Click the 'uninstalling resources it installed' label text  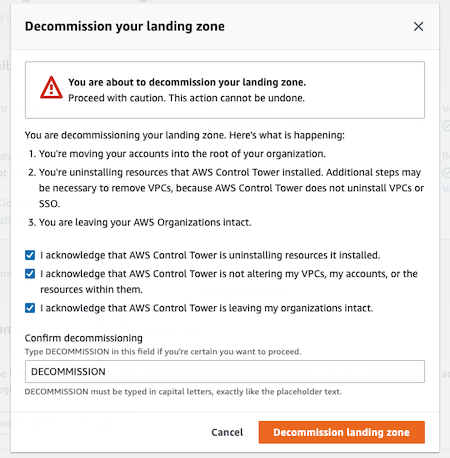click(210, 255)
